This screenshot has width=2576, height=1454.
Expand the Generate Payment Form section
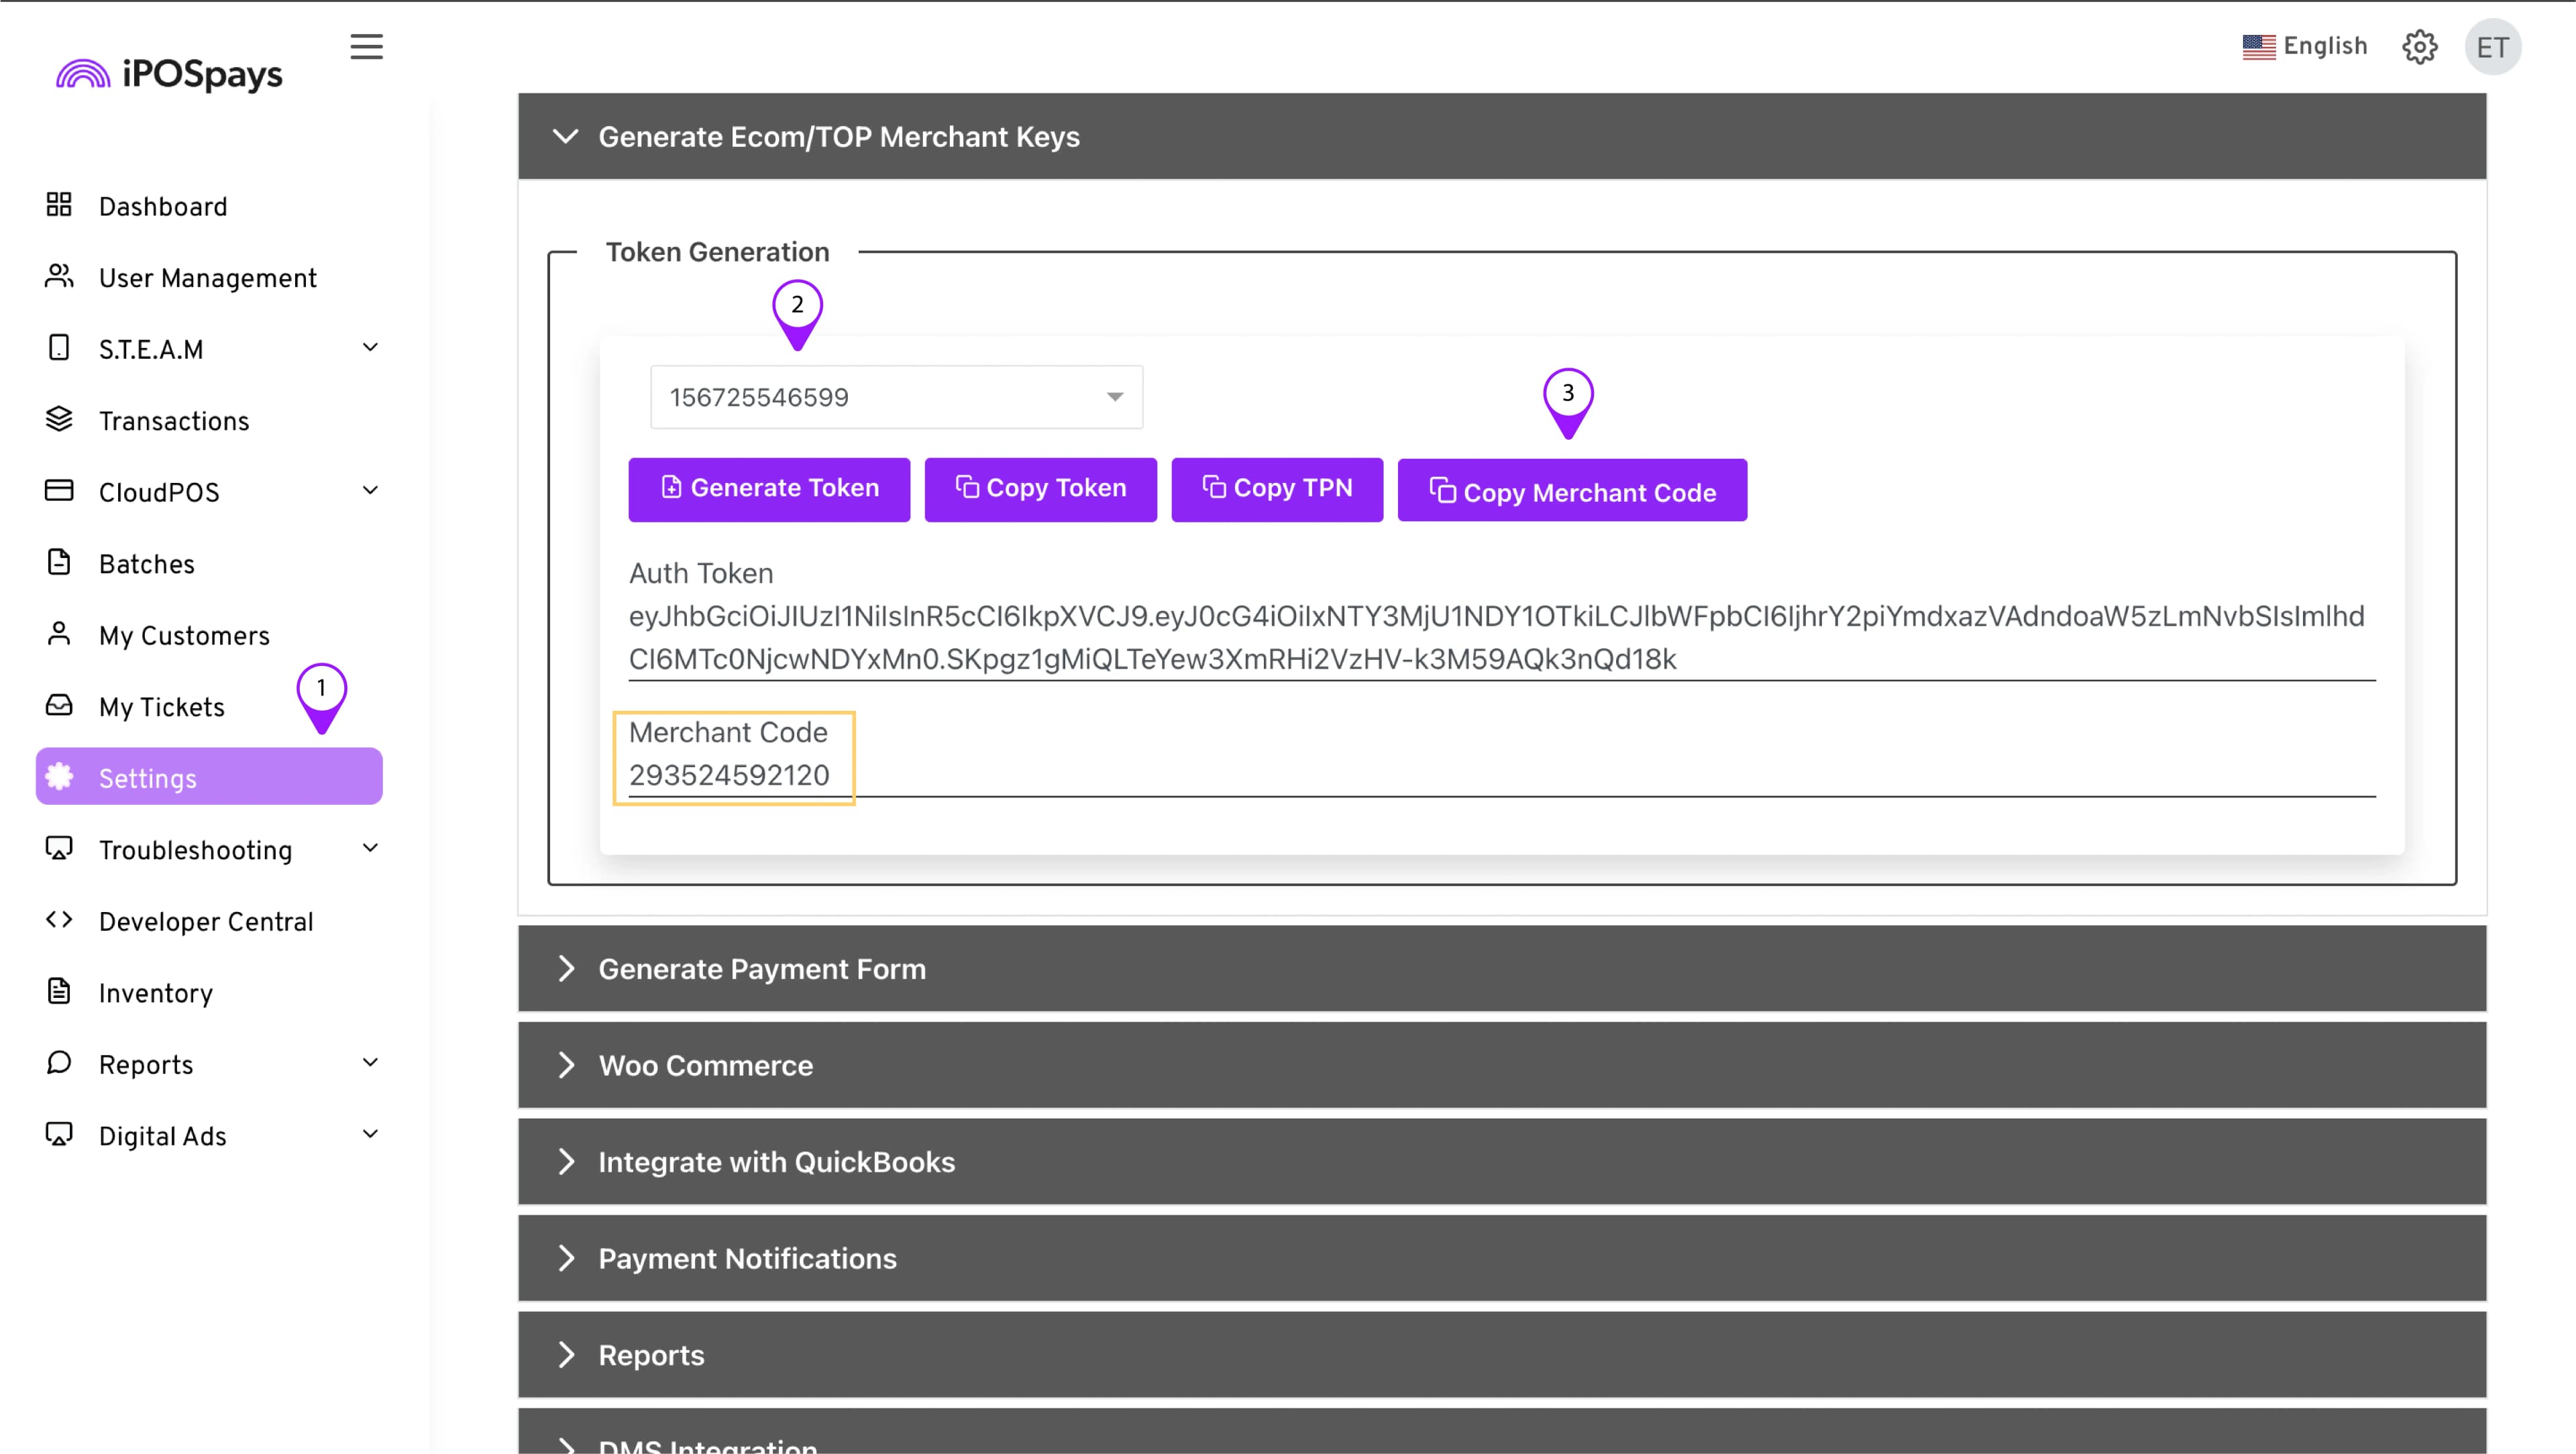coord(1502,968)
